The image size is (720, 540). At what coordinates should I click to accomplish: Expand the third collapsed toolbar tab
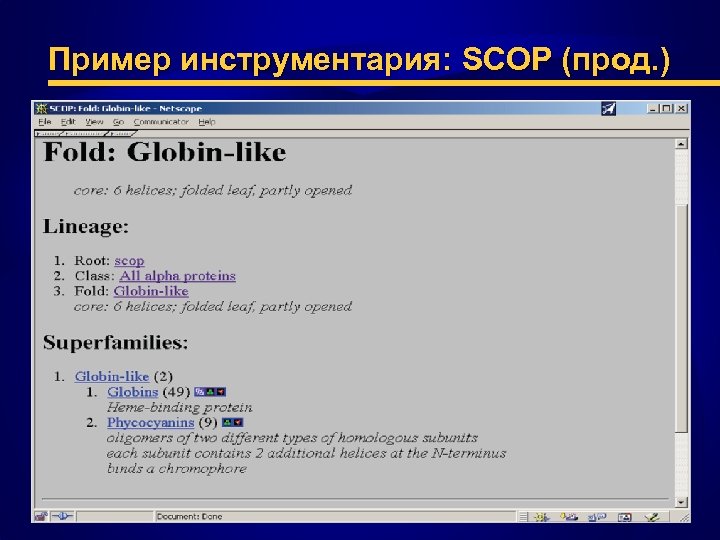(x=121, y=134)
